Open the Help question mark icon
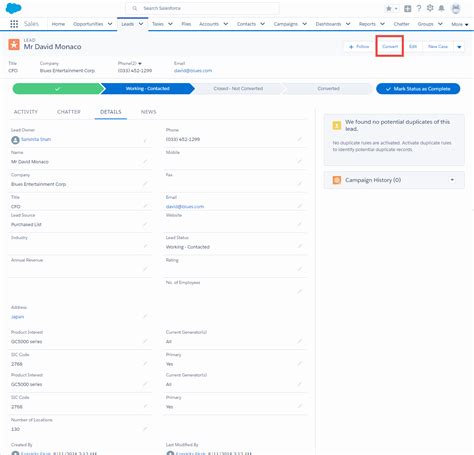 [x=419, y=9]
